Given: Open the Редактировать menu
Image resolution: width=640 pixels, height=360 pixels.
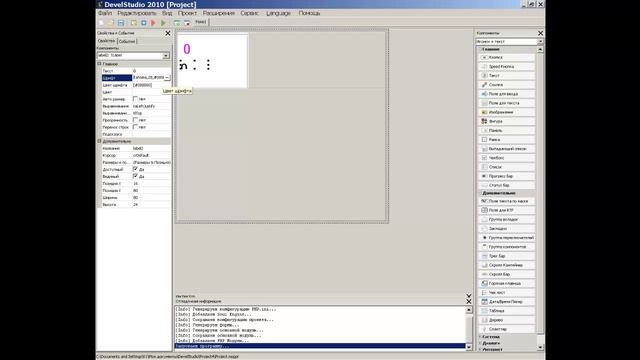Looking at the screenshot, I should pyautogui.click(x=137, y=13).
